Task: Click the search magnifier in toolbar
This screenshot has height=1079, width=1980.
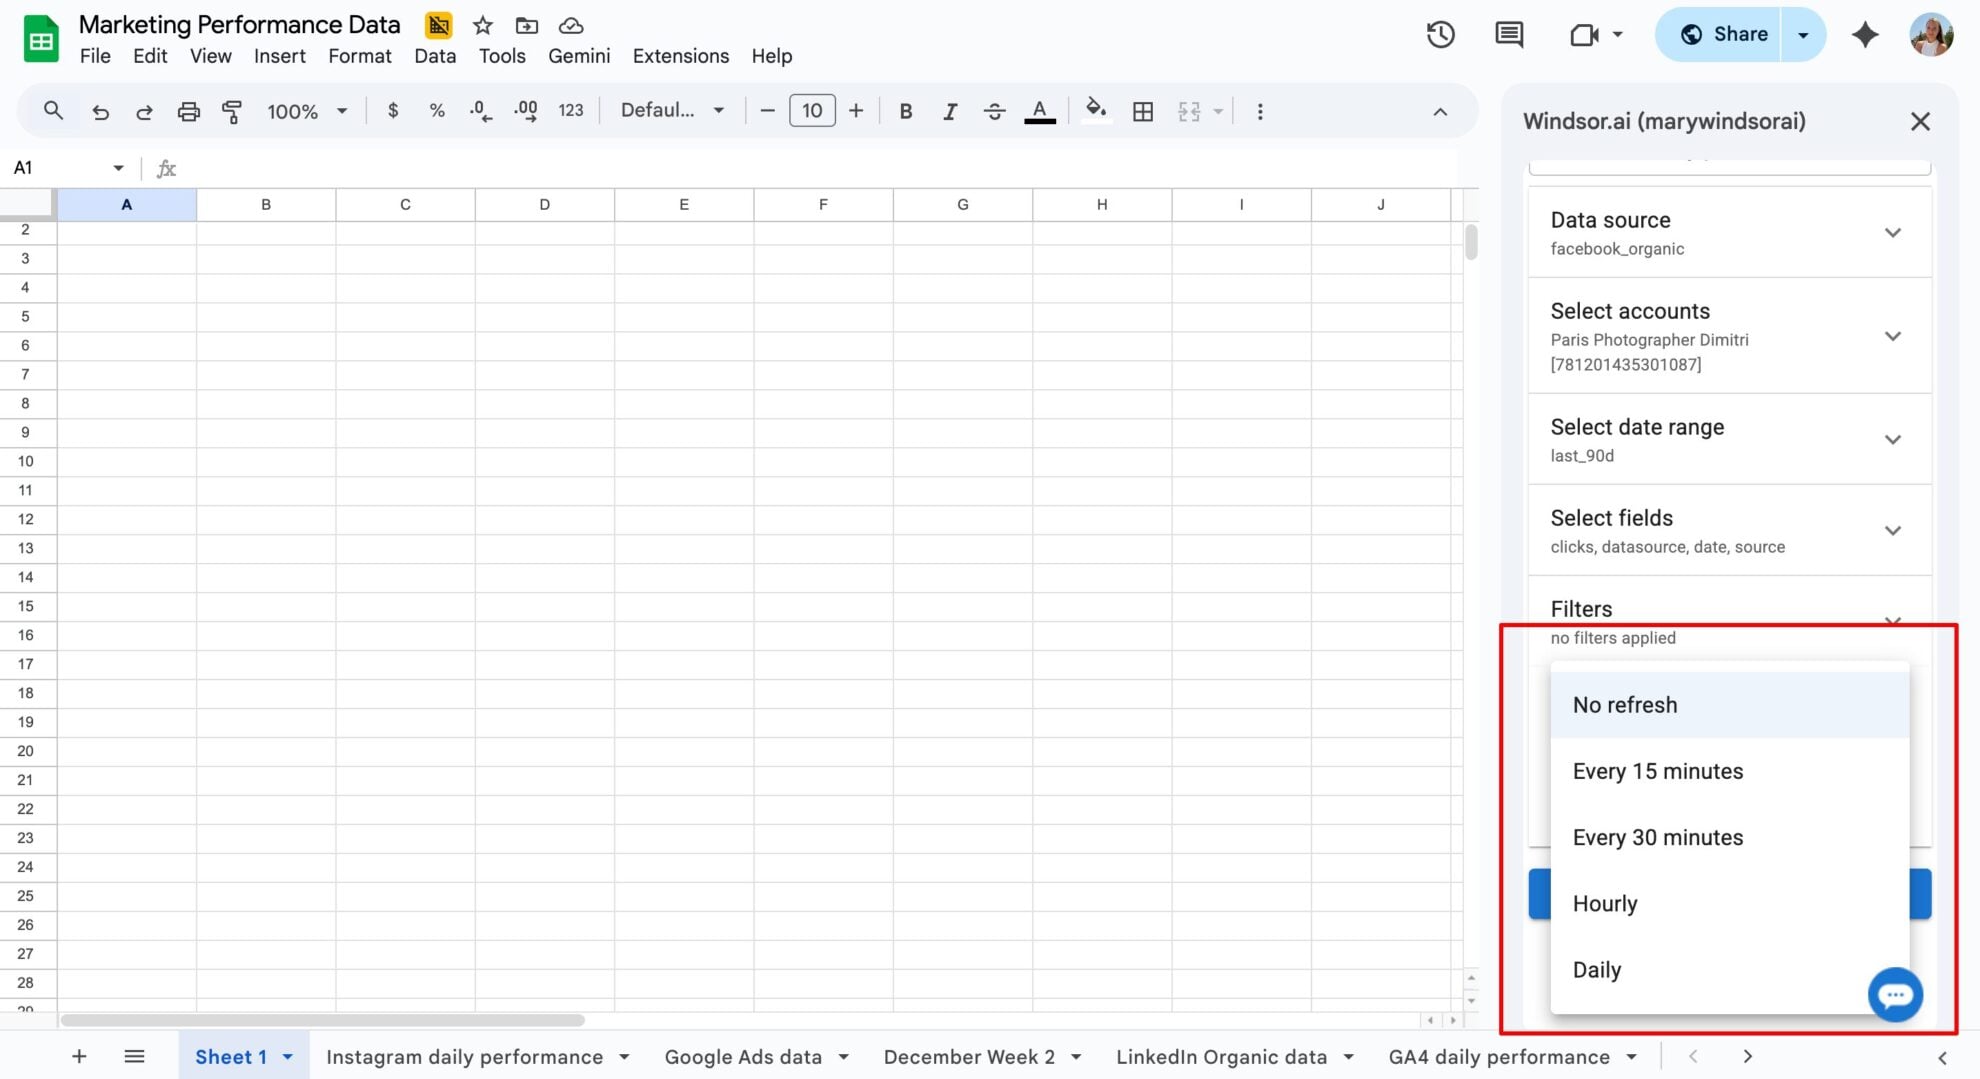Action: click(x=53, y=111)
